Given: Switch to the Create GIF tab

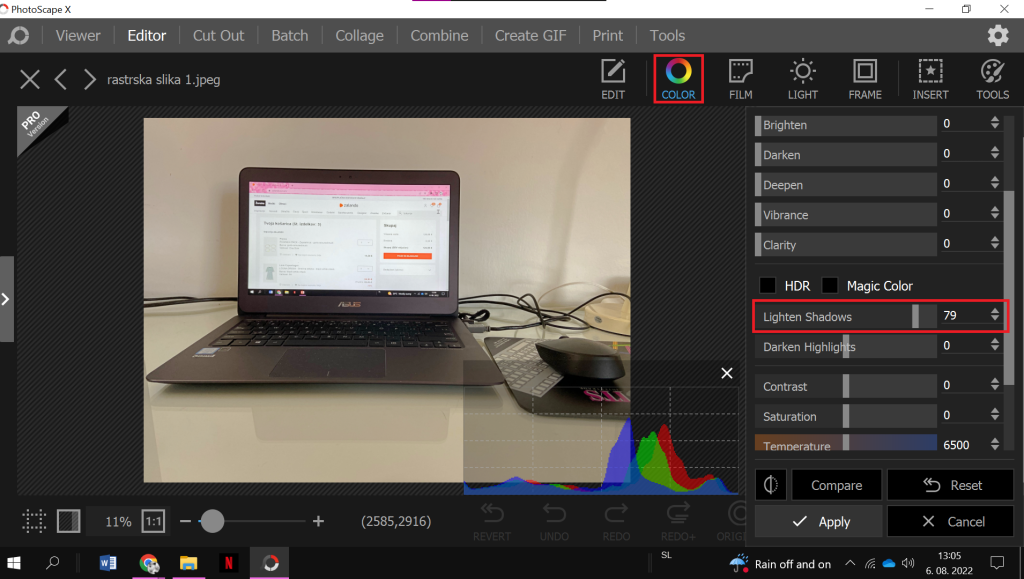Looking at the screenshot, I should [x=530, y=35].
